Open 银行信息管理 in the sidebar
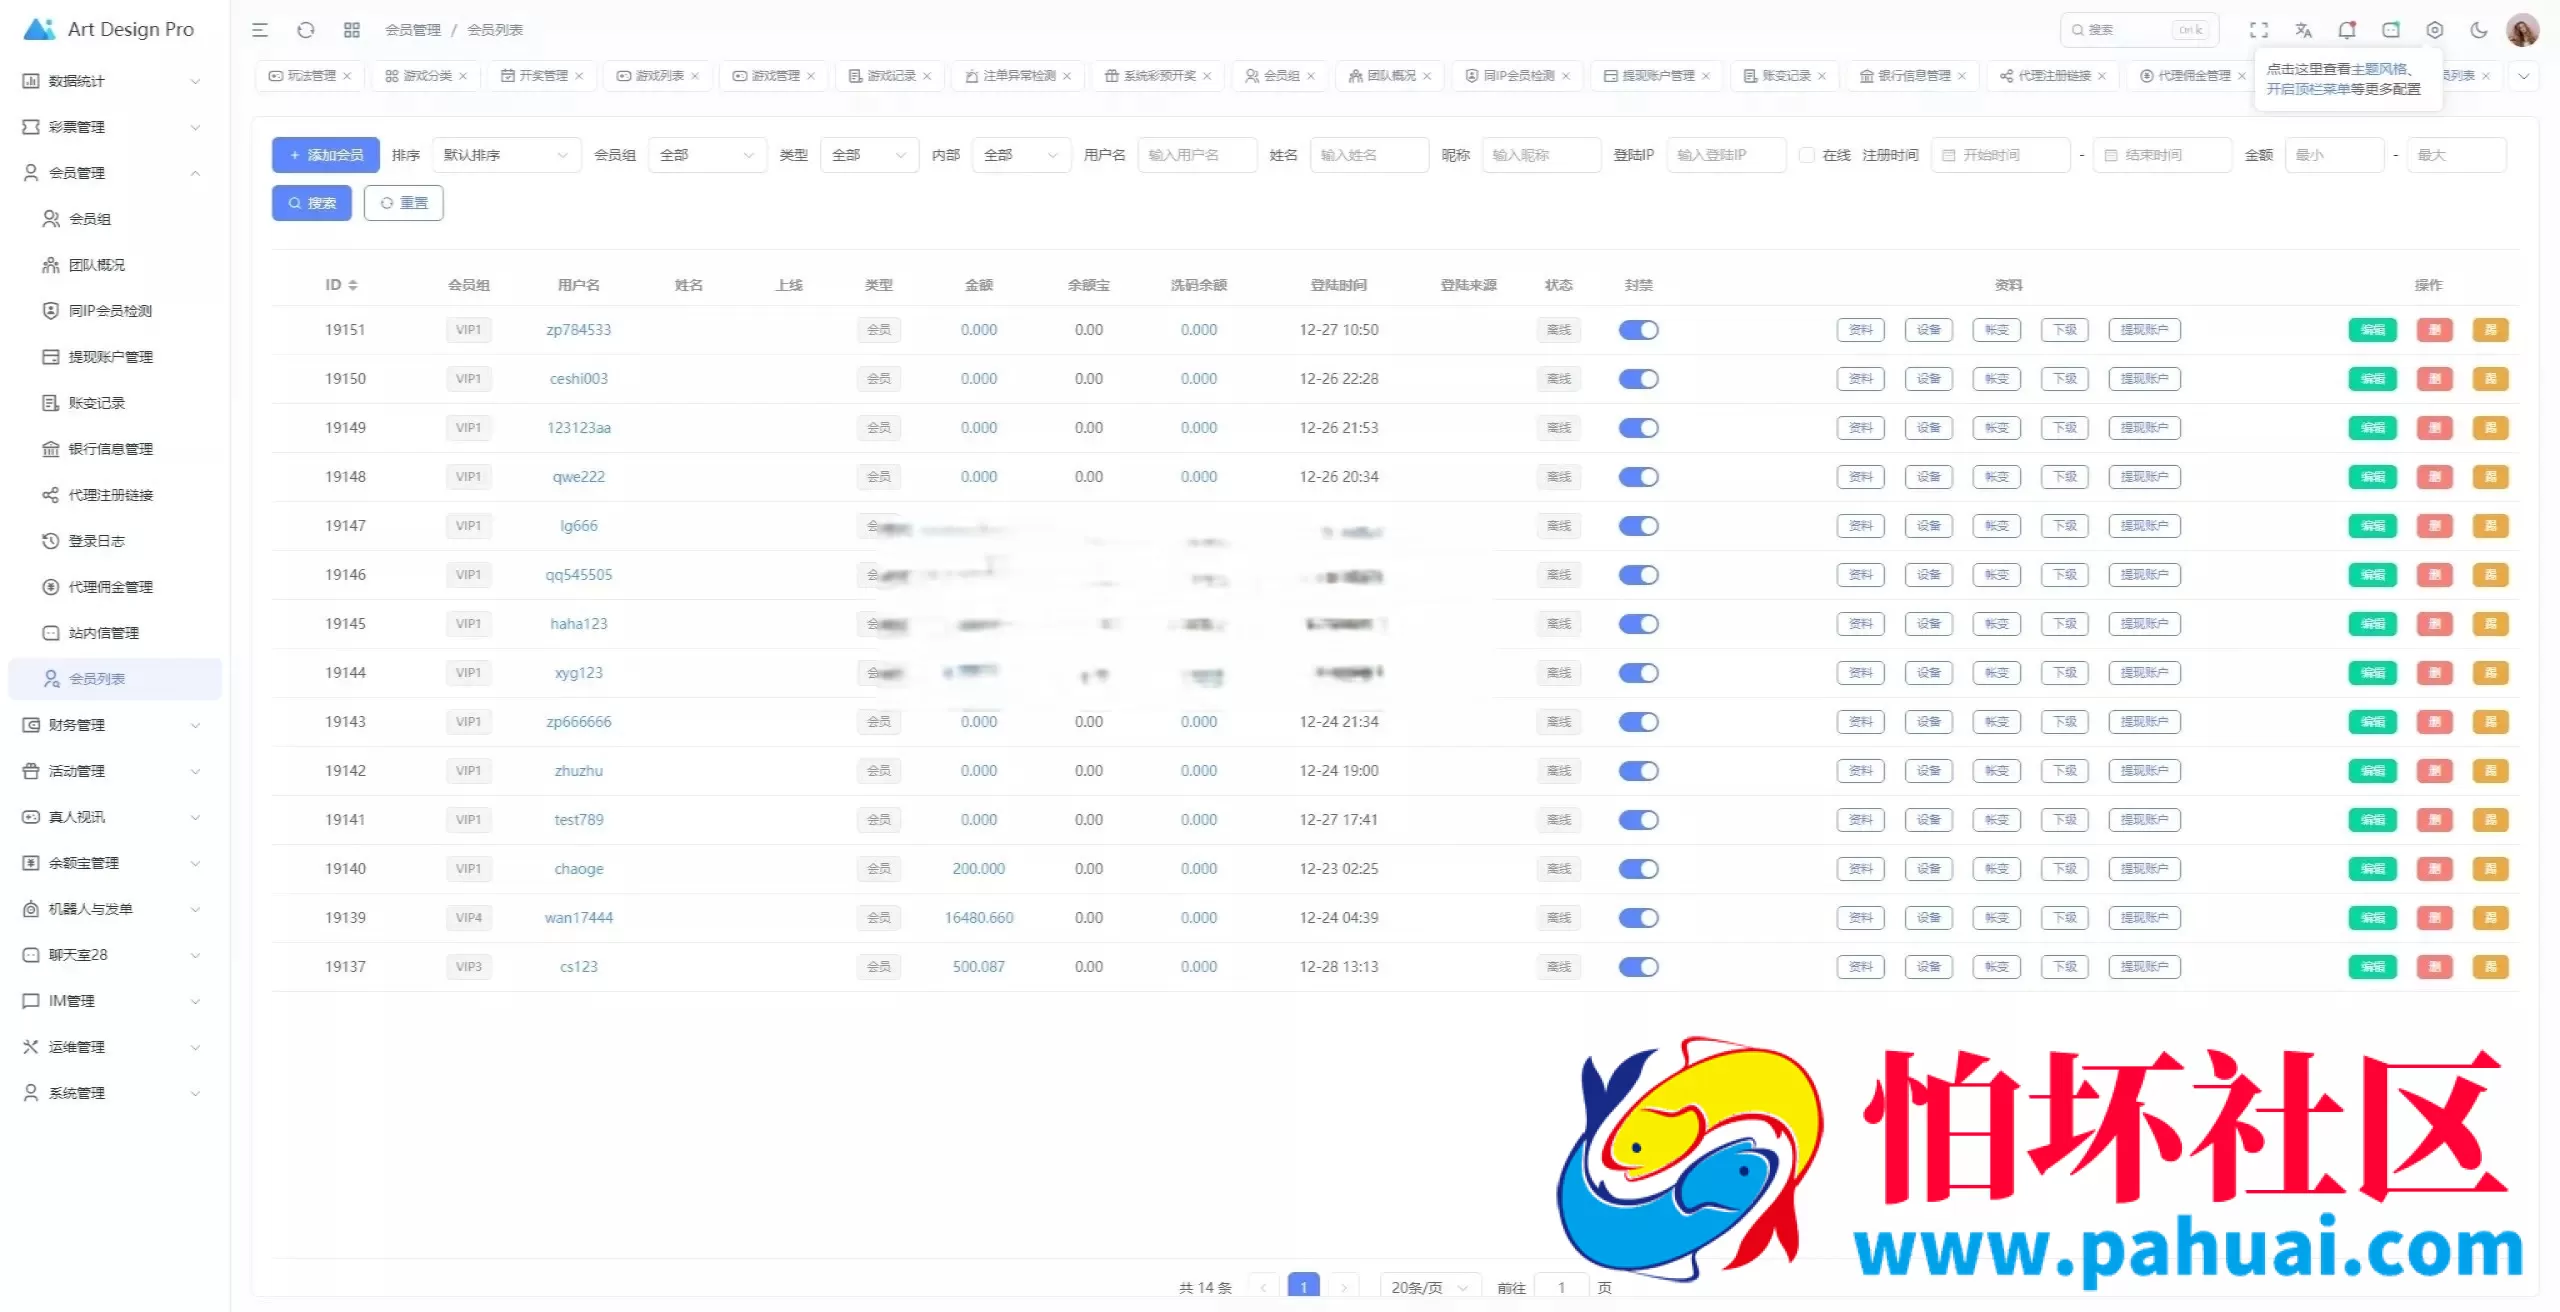 pos(115,449)
